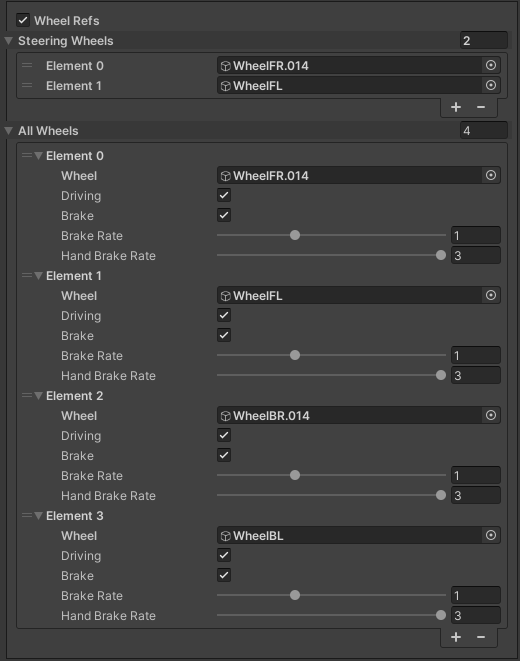
Task: Click Brake Rate value field of Element 3
Action: coord(476,595)
